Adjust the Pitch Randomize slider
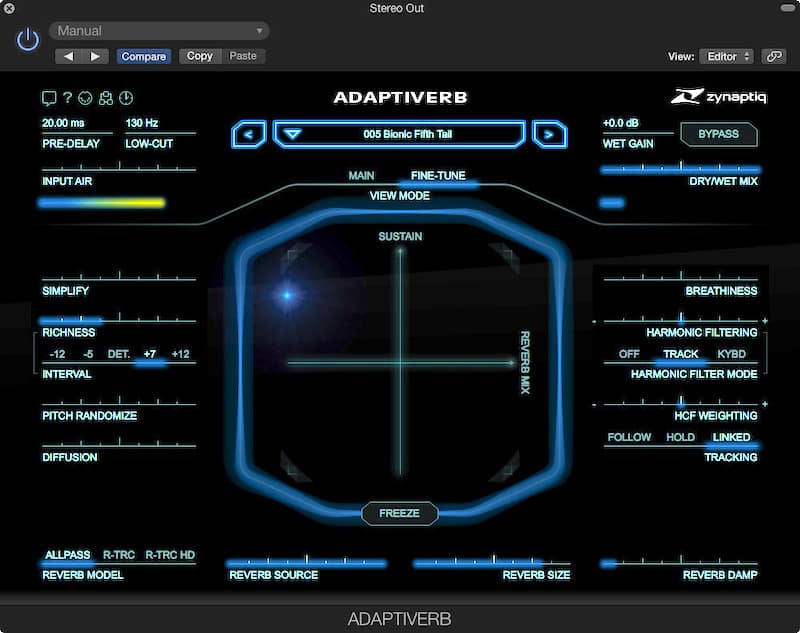800x633 pixels. pos(119,402)
